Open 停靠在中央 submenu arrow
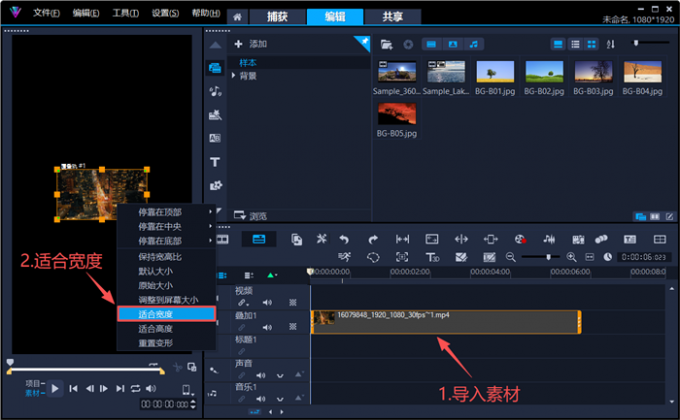The width and height of the screenshot is (680, 420). tap(210, 226)
